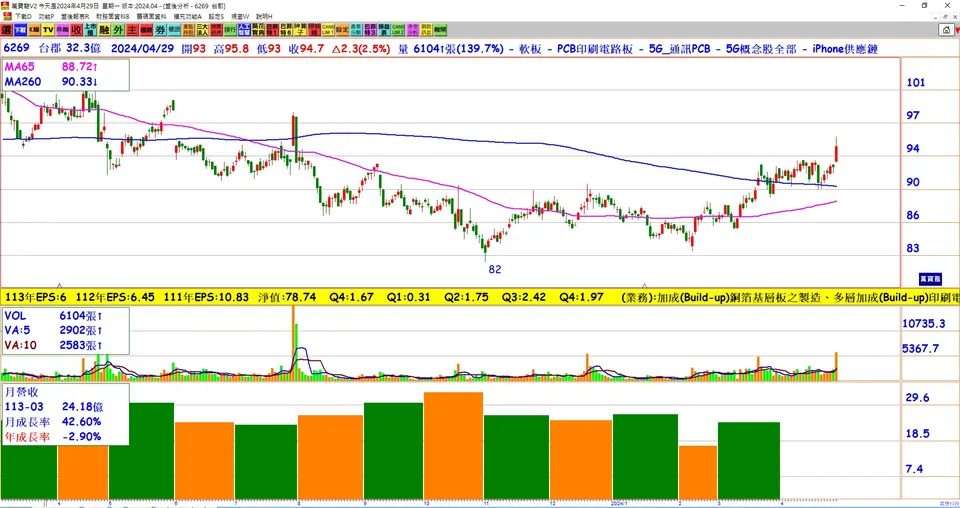Open the 視窗W menu
This screenshot has width=960, height=508.
coord(241,17)
